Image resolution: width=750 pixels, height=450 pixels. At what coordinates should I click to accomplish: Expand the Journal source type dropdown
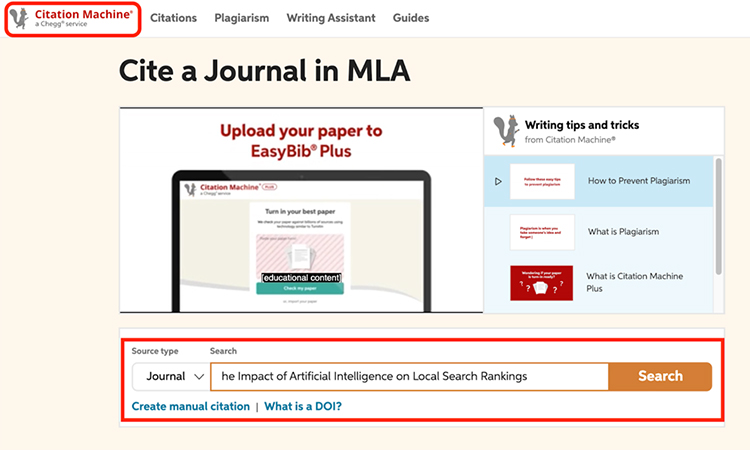coord(171,376)
